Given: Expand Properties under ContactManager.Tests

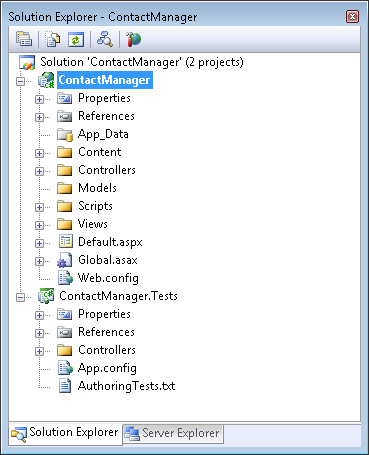Looking at the screenshot, I should 39,315.
